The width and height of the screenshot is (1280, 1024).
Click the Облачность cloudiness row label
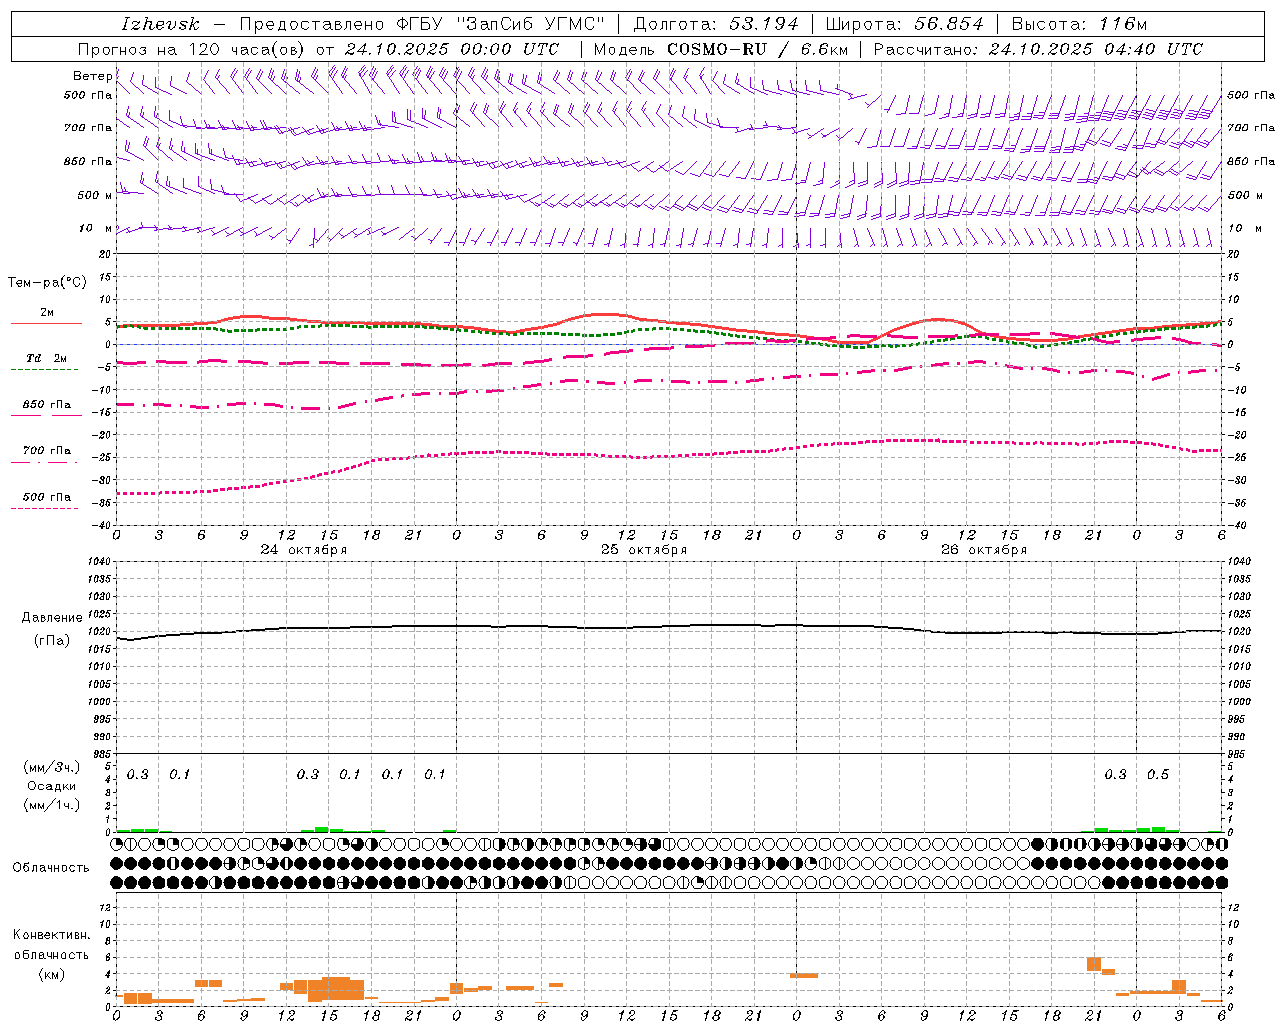[51, 868]
